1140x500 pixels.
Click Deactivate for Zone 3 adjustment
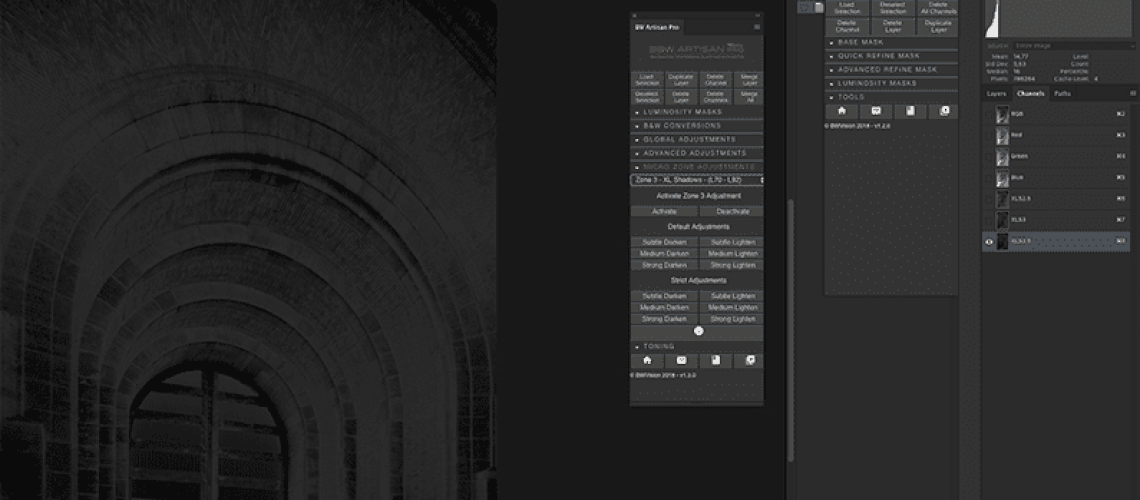tap(732, 211)
